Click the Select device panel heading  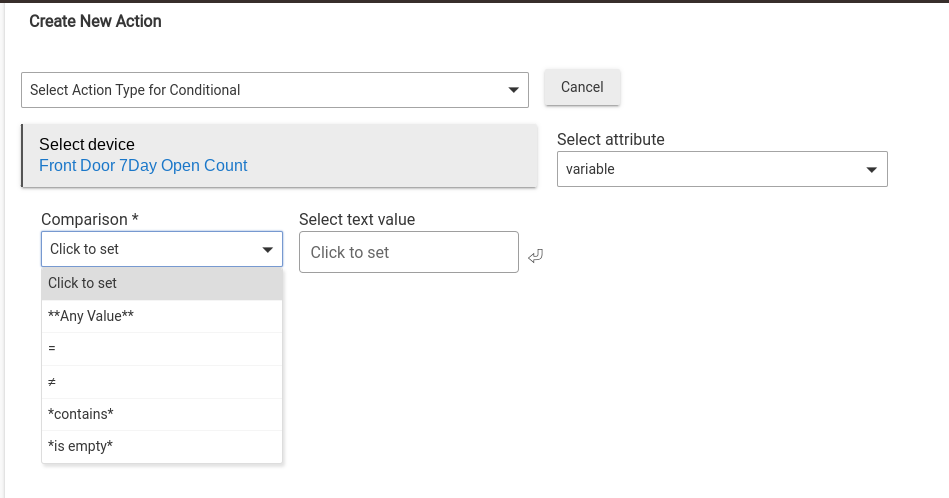(x=87, y=145)
